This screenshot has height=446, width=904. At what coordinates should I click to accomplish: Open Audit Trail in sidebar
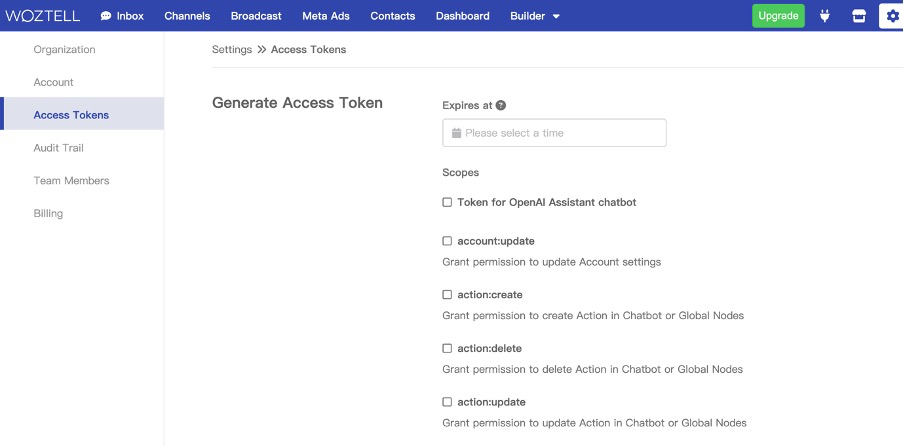tap(58, 148)
